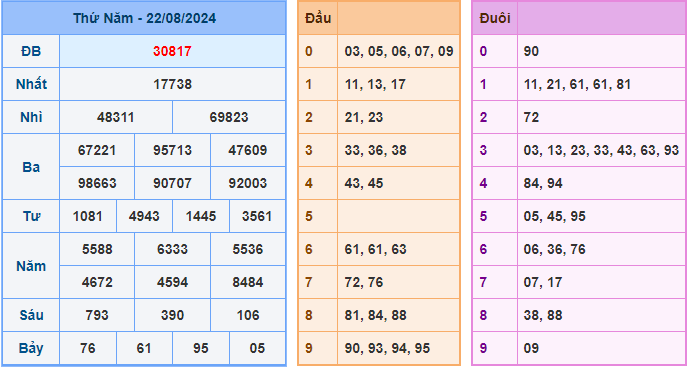Select the Sáu number 390
This screenshot has width=689, height=367.
tap(172, 315)
